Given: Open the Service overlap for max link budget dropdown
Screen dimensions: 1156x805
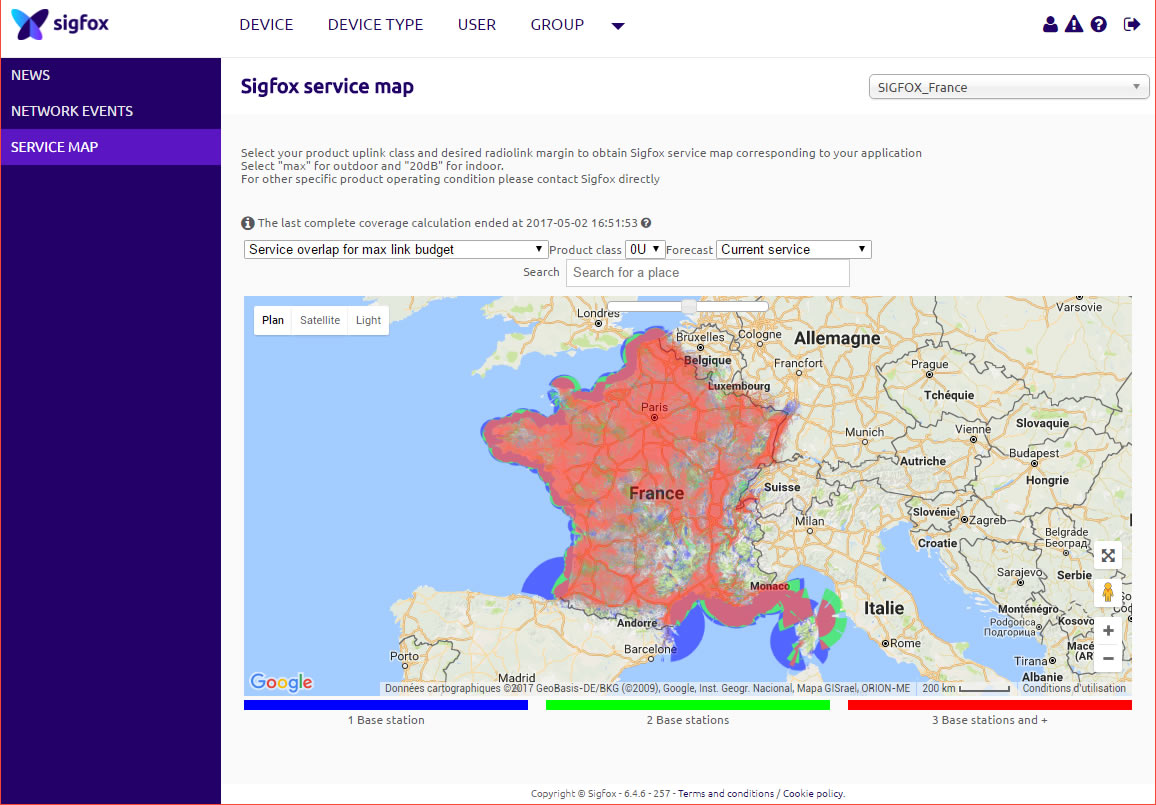Looking at the screenshot, I should tap(395, 249).
